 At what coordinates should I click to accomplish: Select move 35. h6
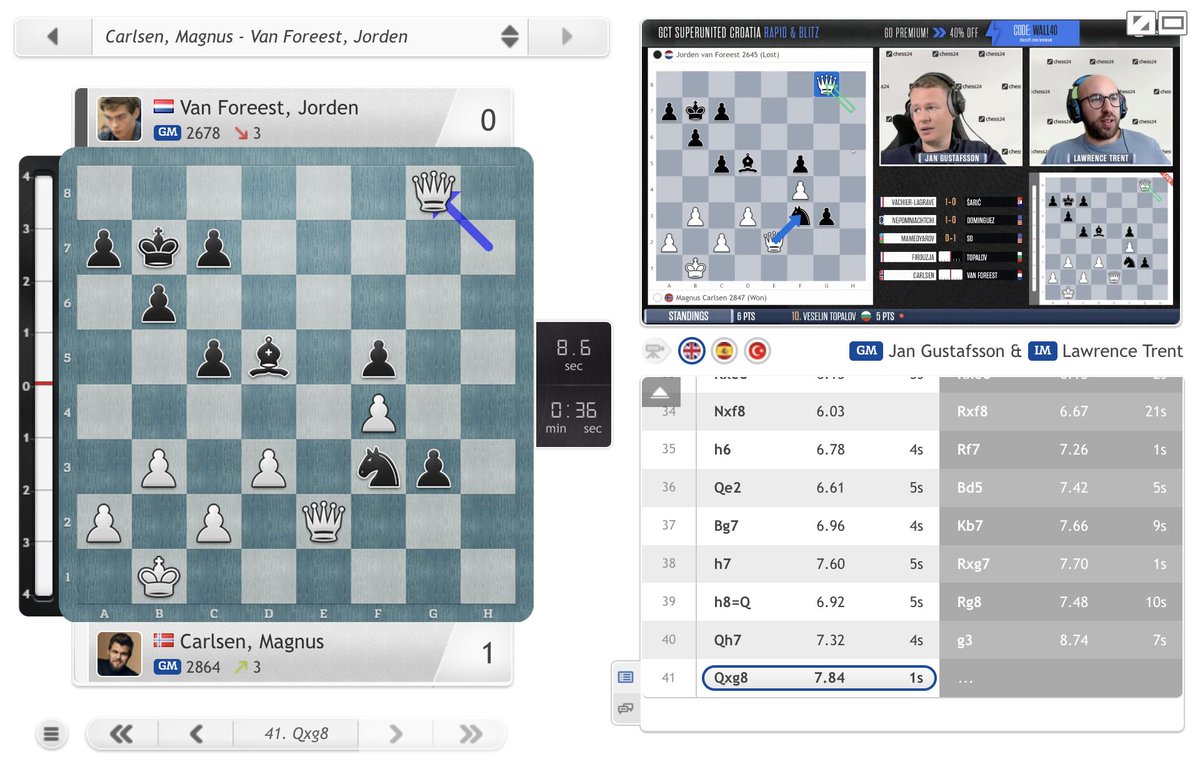click(x=817, y=449)
